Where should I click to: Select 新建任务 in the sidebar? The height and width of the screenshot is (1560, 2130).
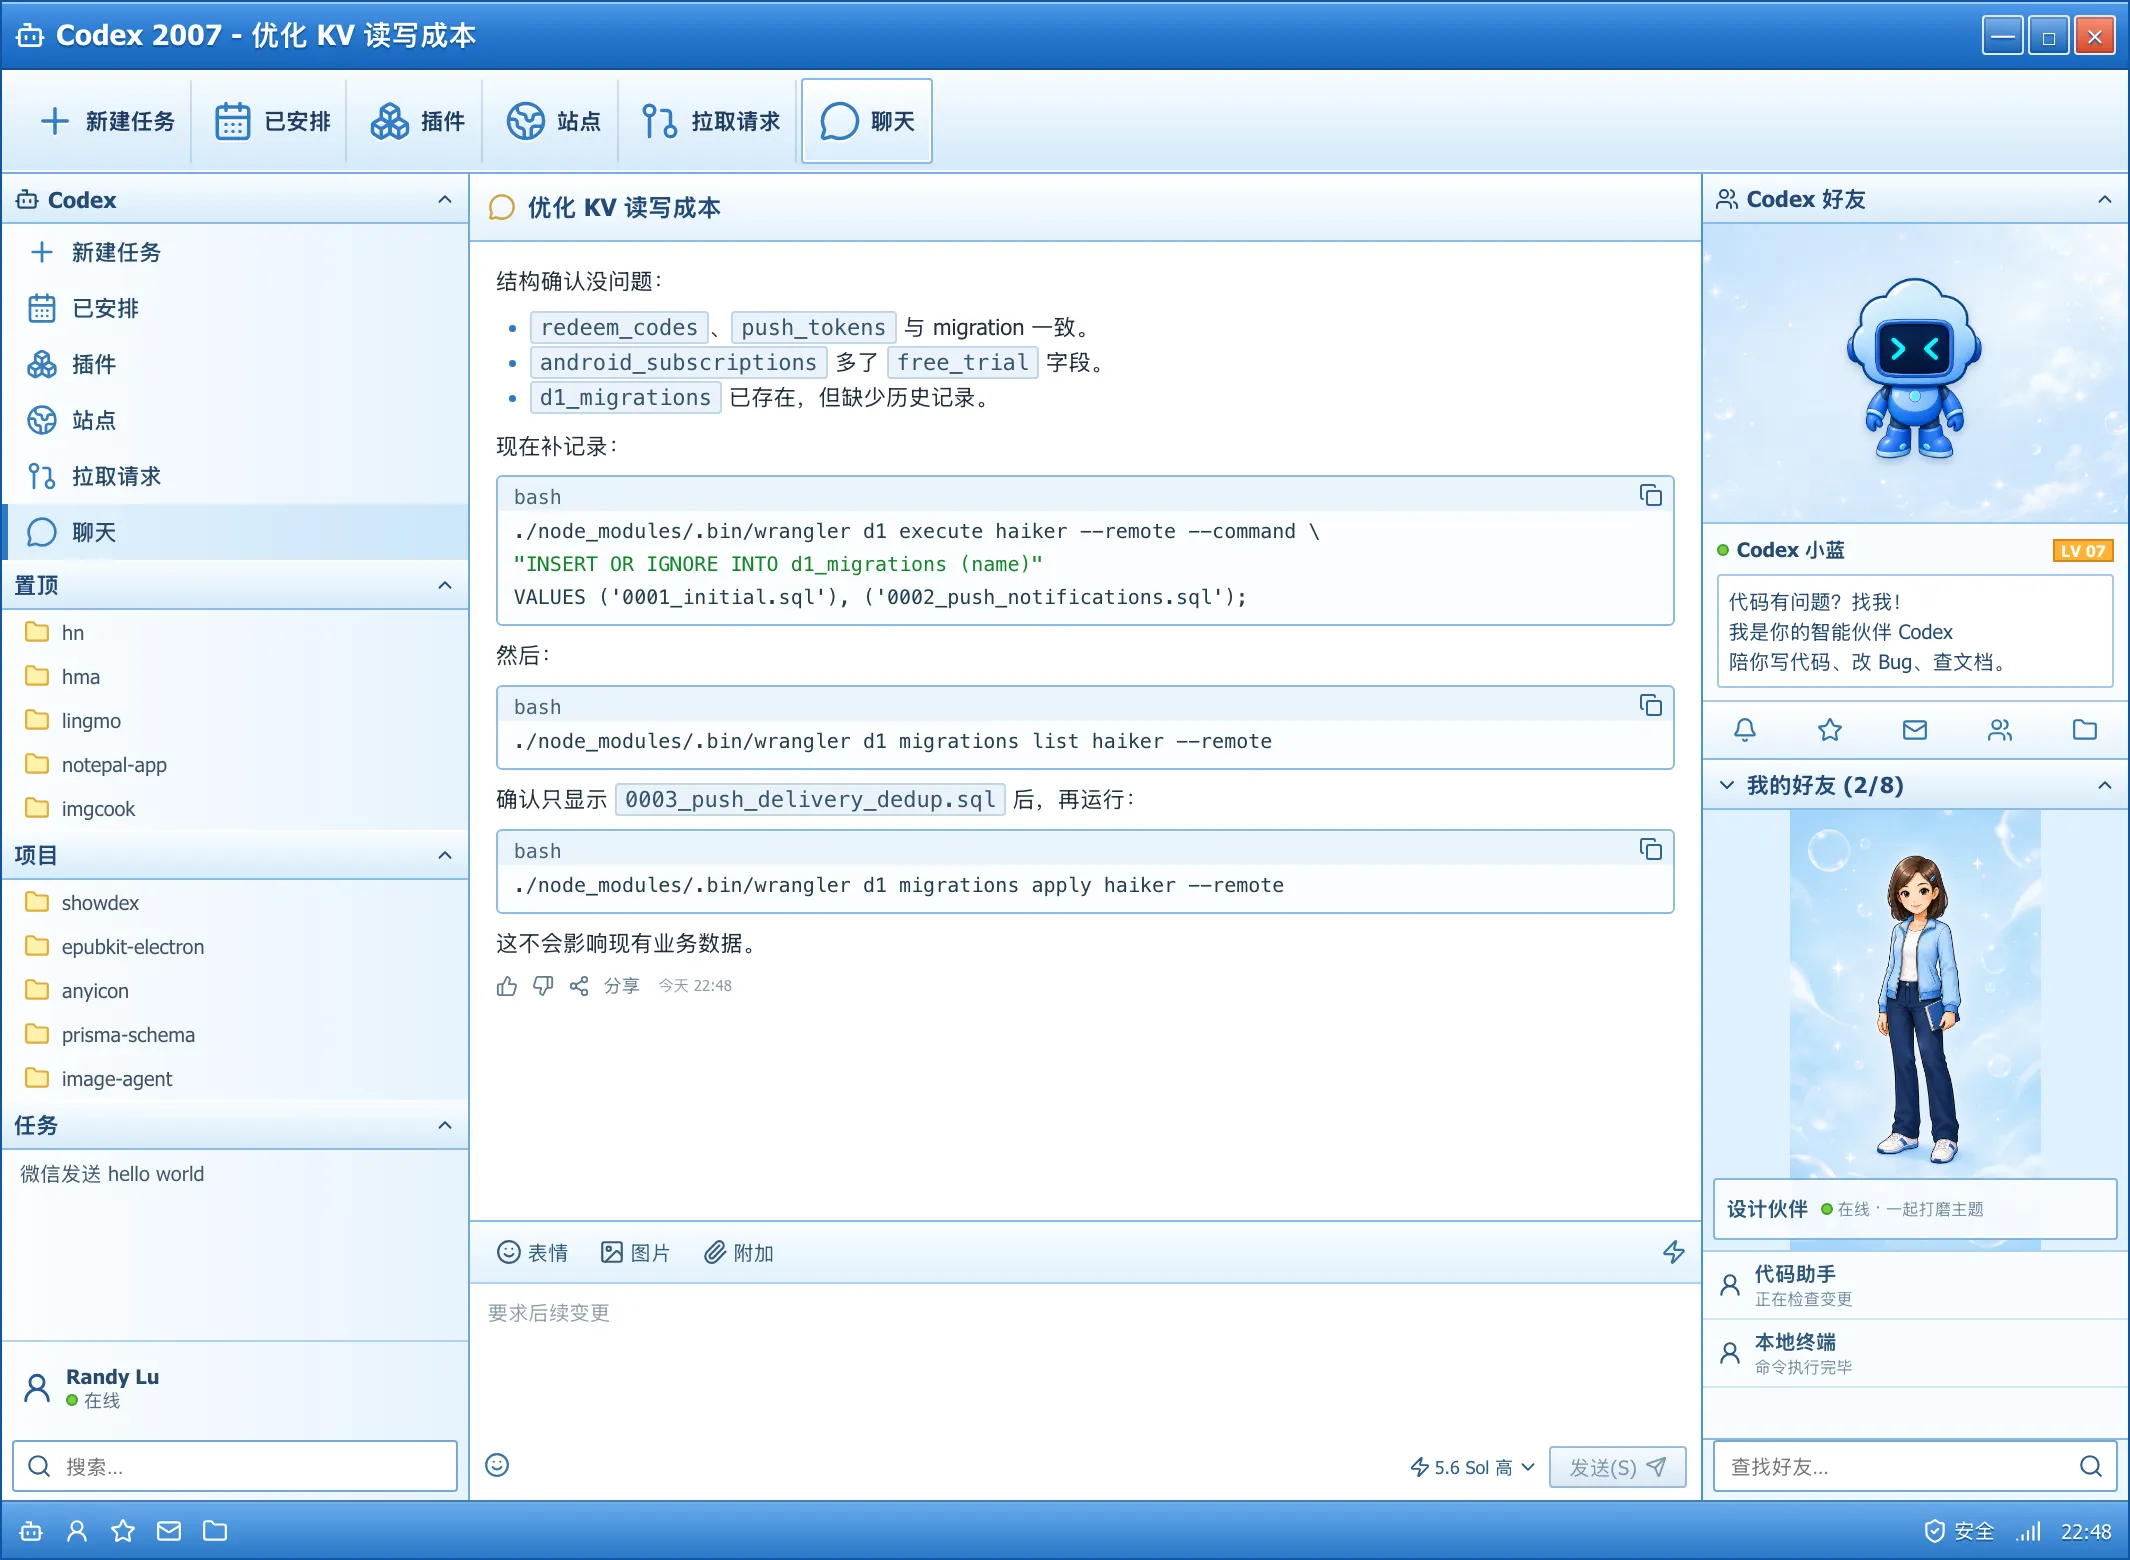(235, 252)
